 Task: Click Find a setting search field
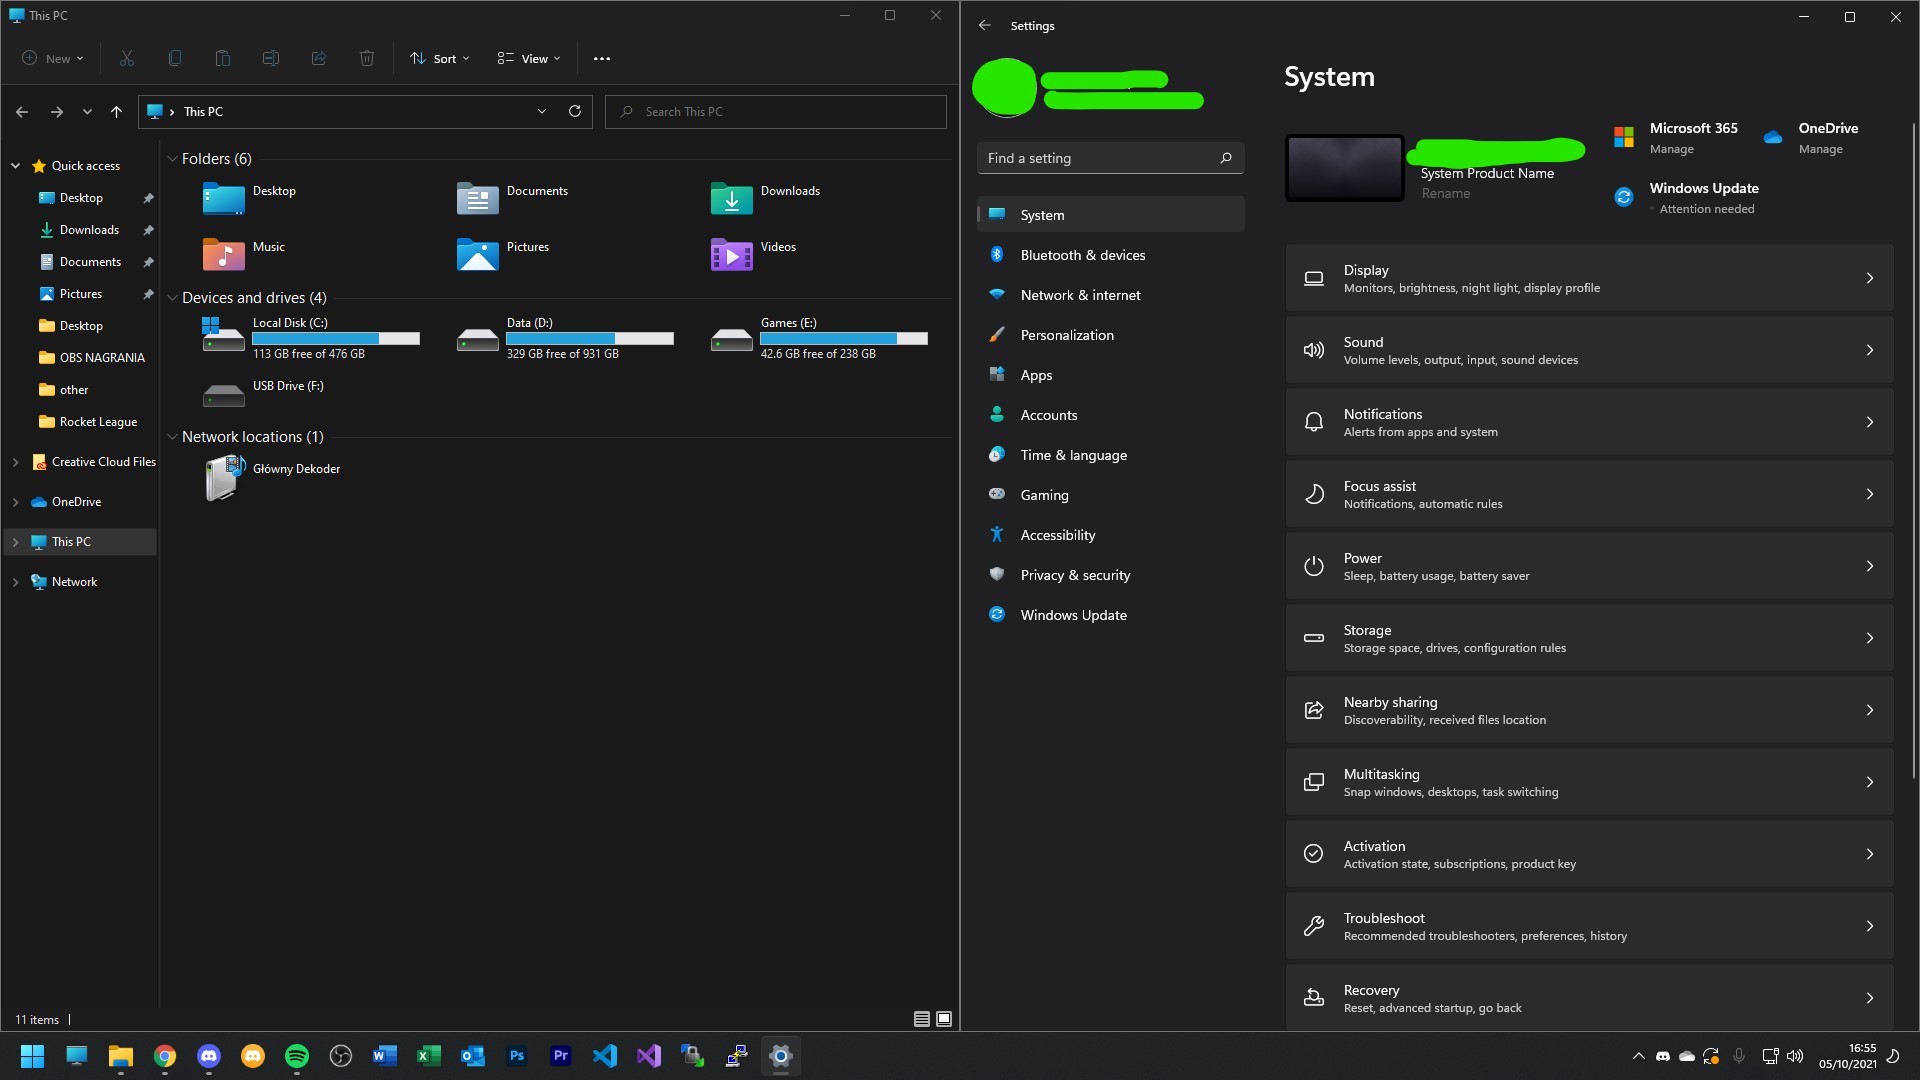coord(1109,157)
